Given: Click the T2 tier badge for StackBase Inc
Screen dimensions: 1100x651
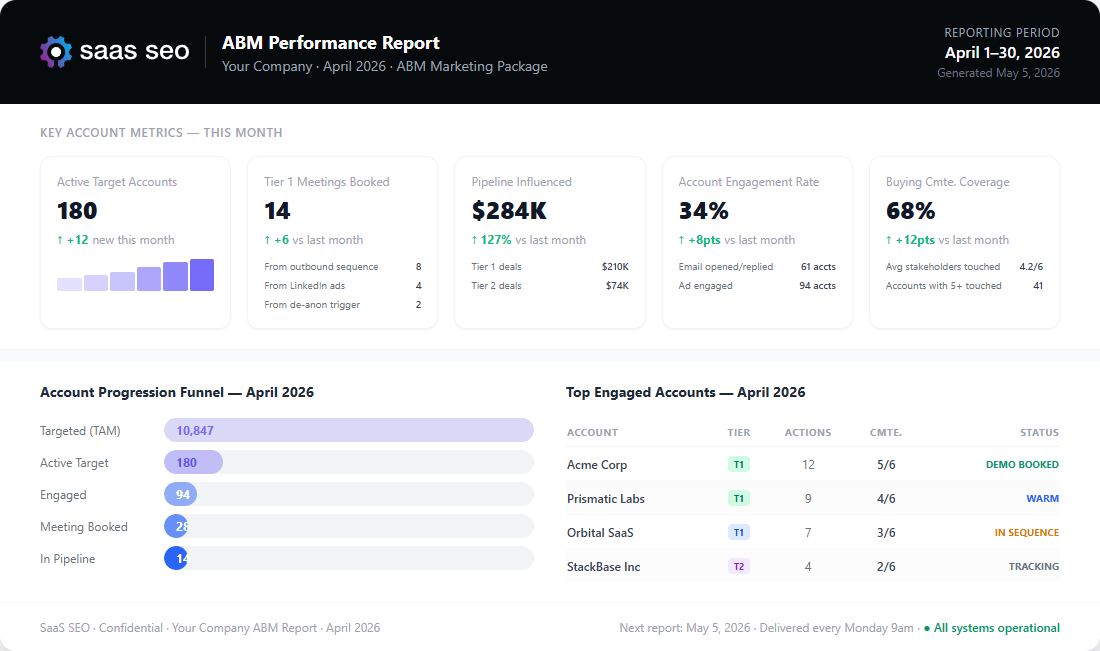Looking at the screenshot, I should (739, 566).
